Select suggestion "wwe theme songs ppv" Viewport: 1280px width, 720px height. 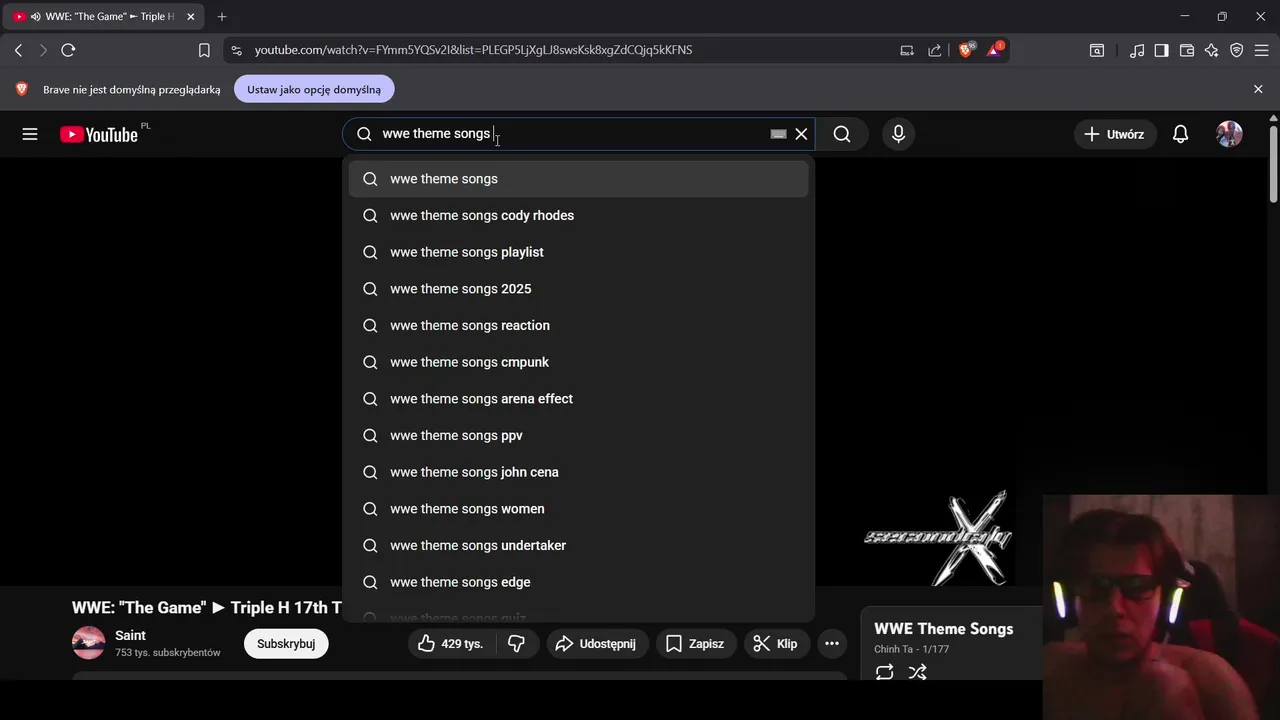[578, 436]
